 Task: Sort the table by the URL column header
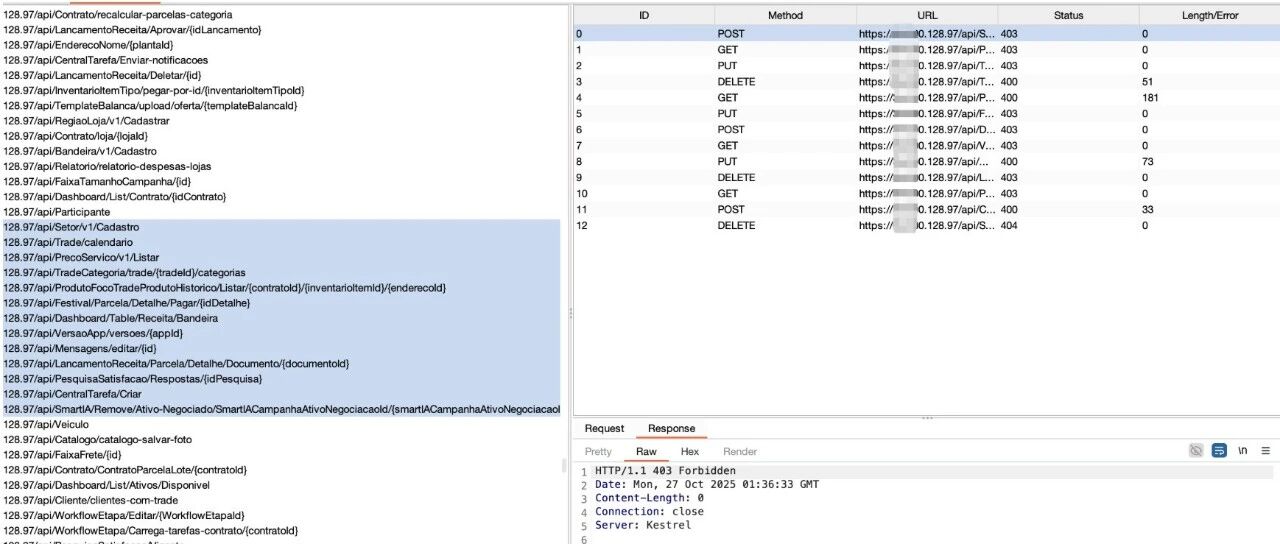[927, 15]
